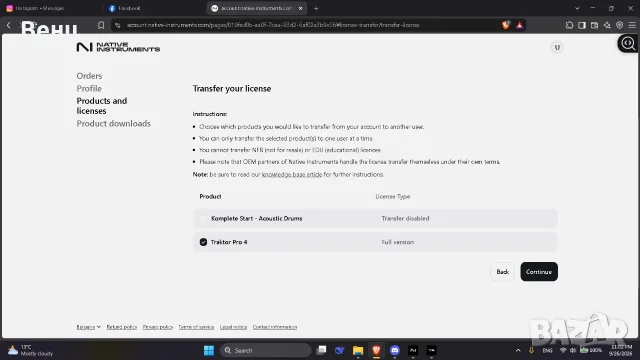Click the Traktor Pro 4 product name
This screenshot has height=360, width=640.
(229, 242)
